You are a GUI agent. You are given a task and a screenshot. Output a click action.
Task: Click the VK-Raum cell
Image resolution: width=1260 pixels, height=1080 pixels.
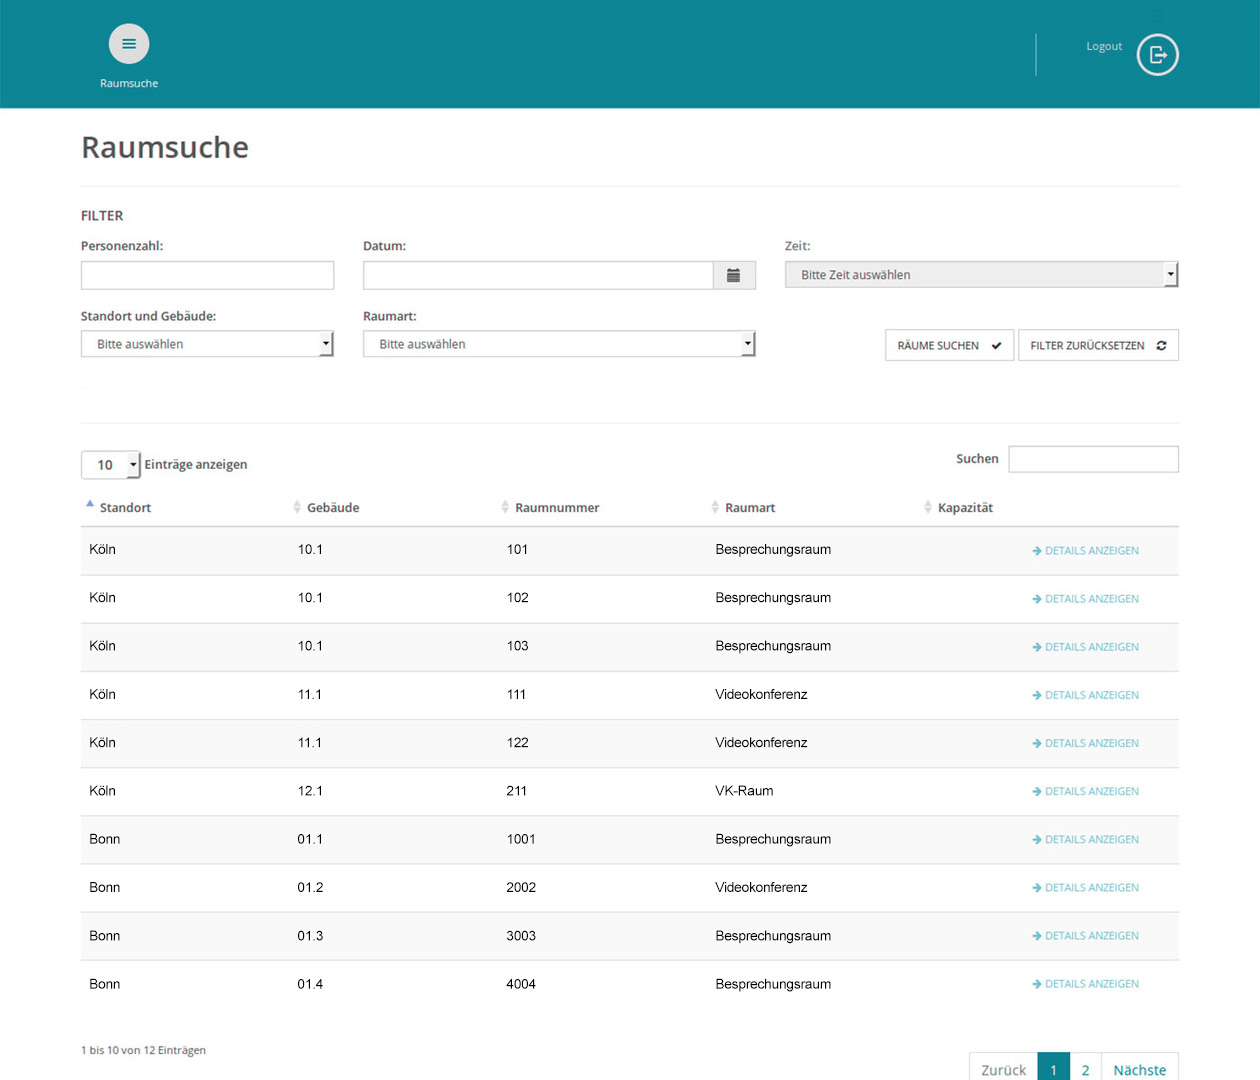[744, 791]
